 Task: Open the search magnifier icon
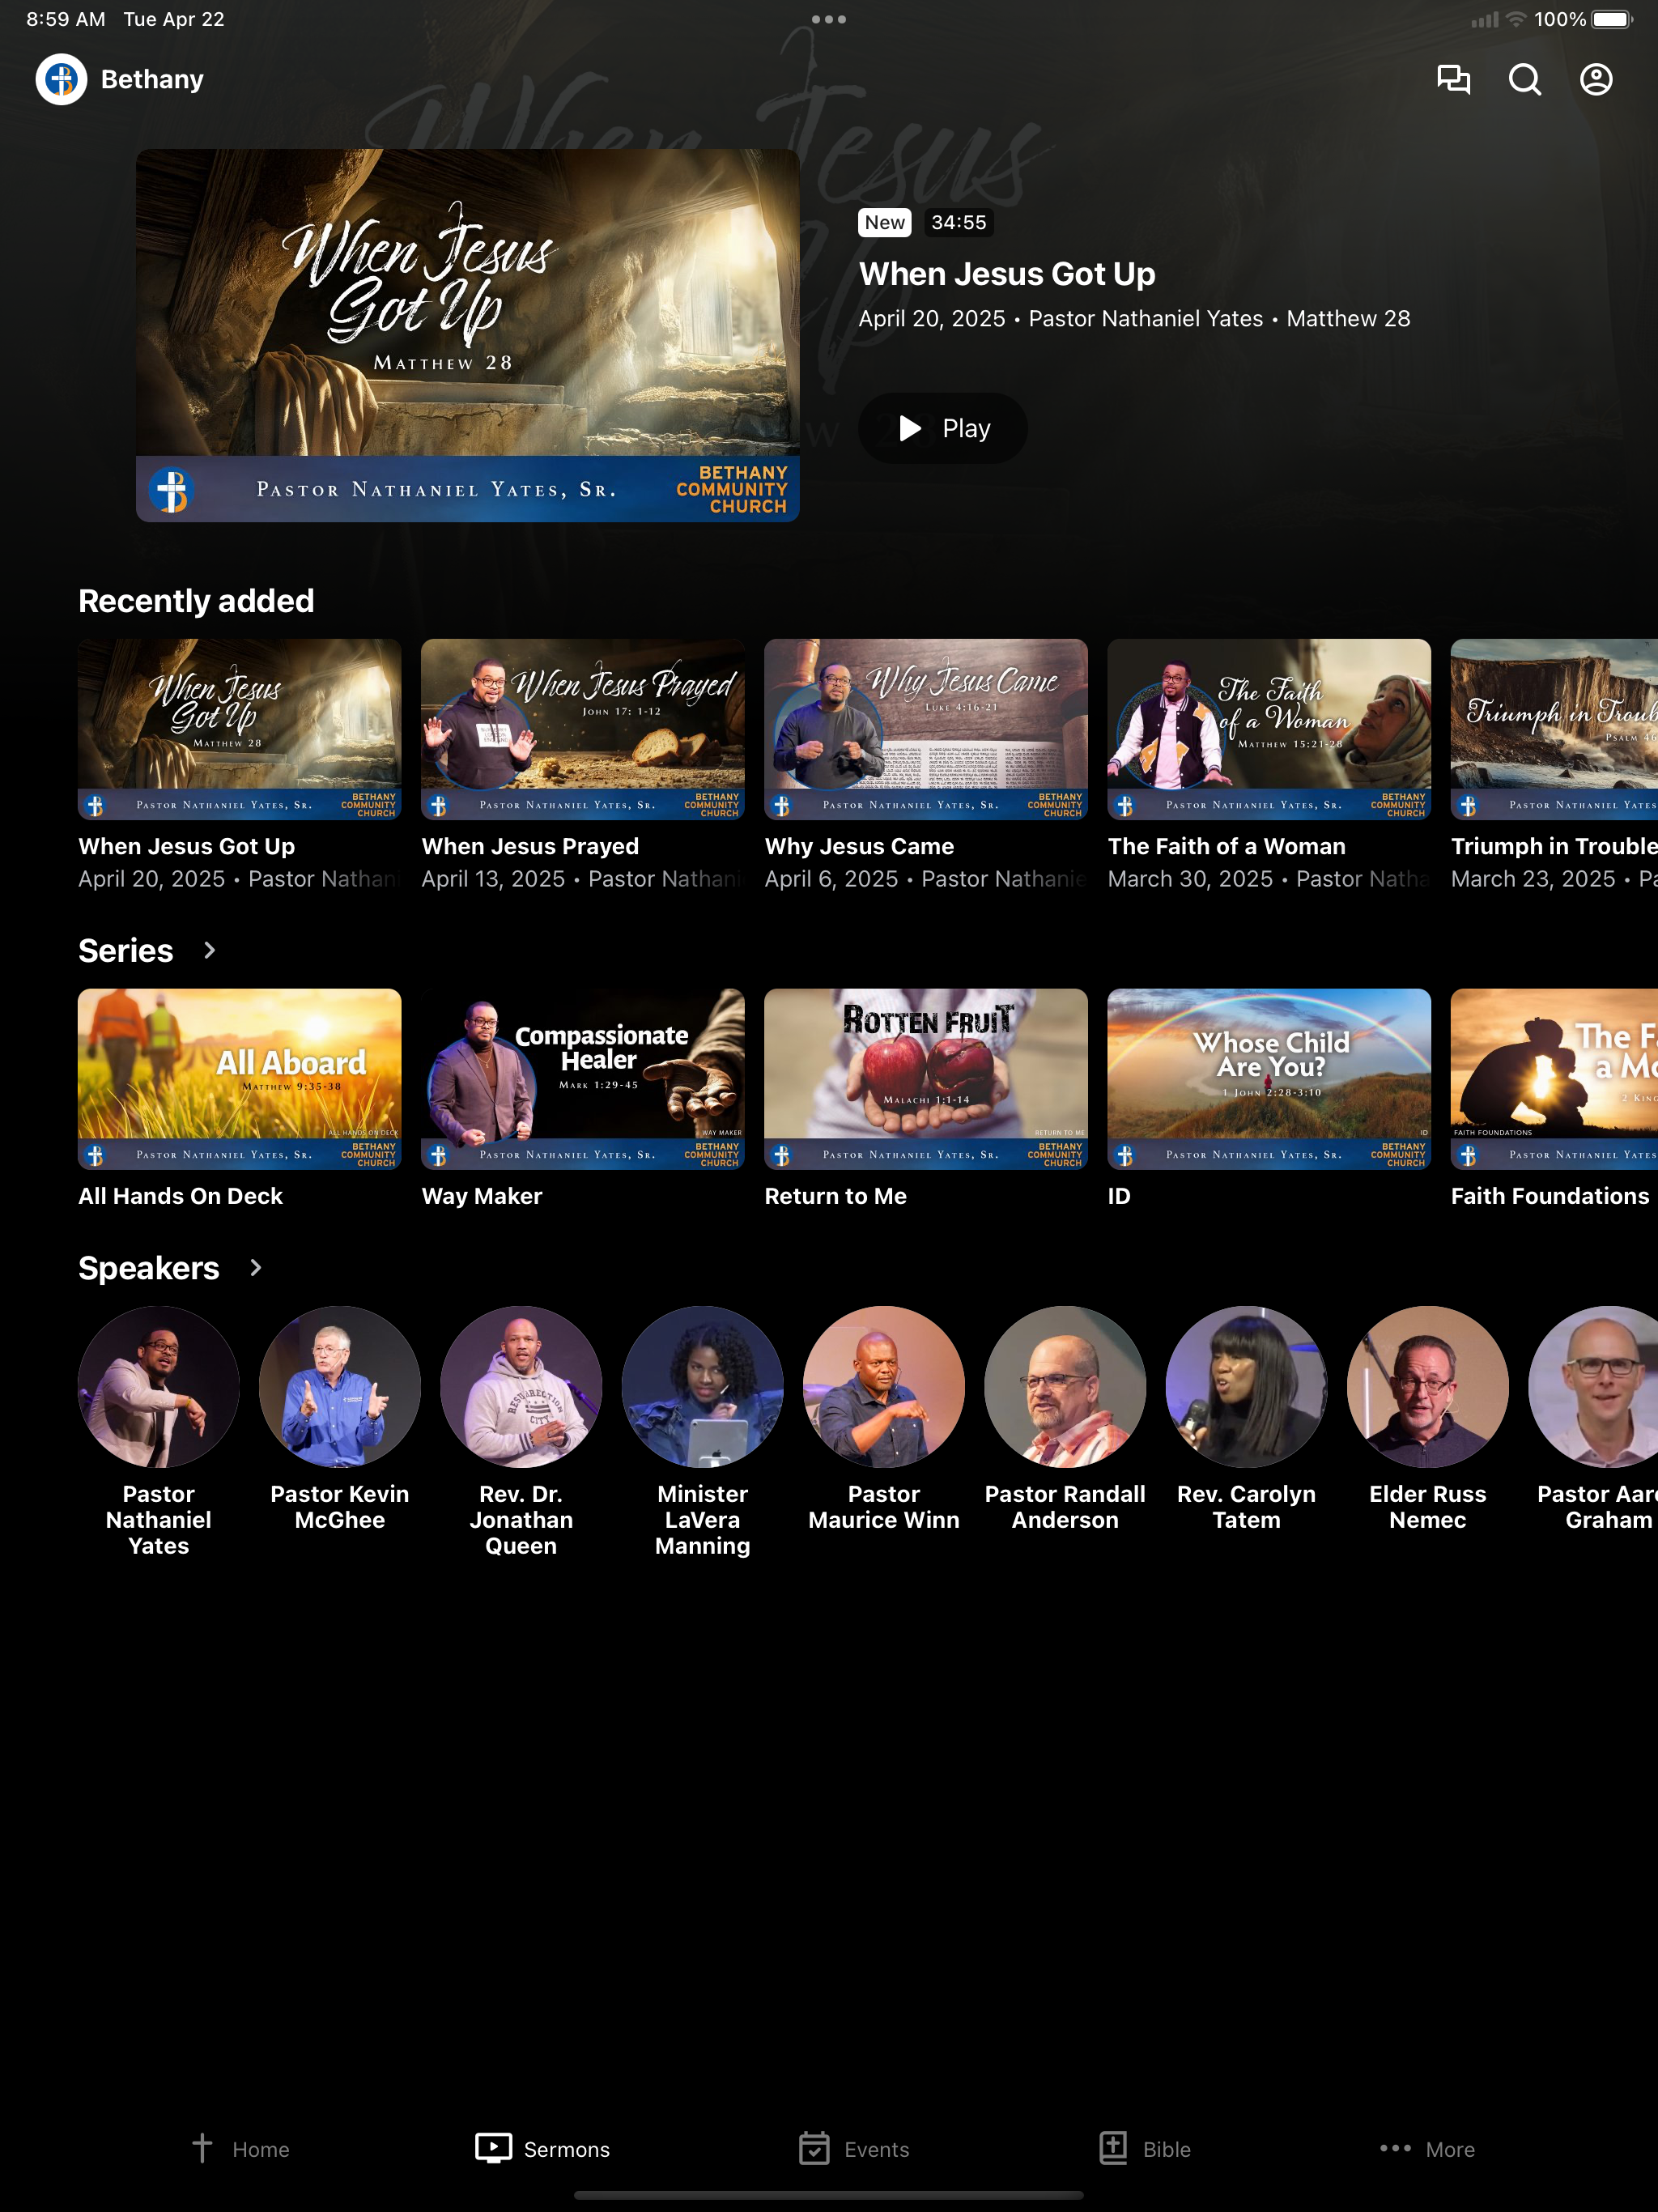pyautogui.click(x=1524, y=79)
